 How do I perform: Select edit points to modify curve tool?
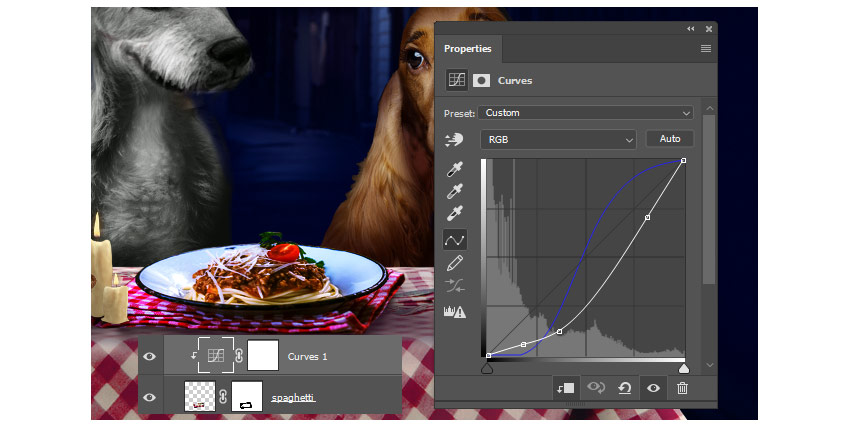454,240
